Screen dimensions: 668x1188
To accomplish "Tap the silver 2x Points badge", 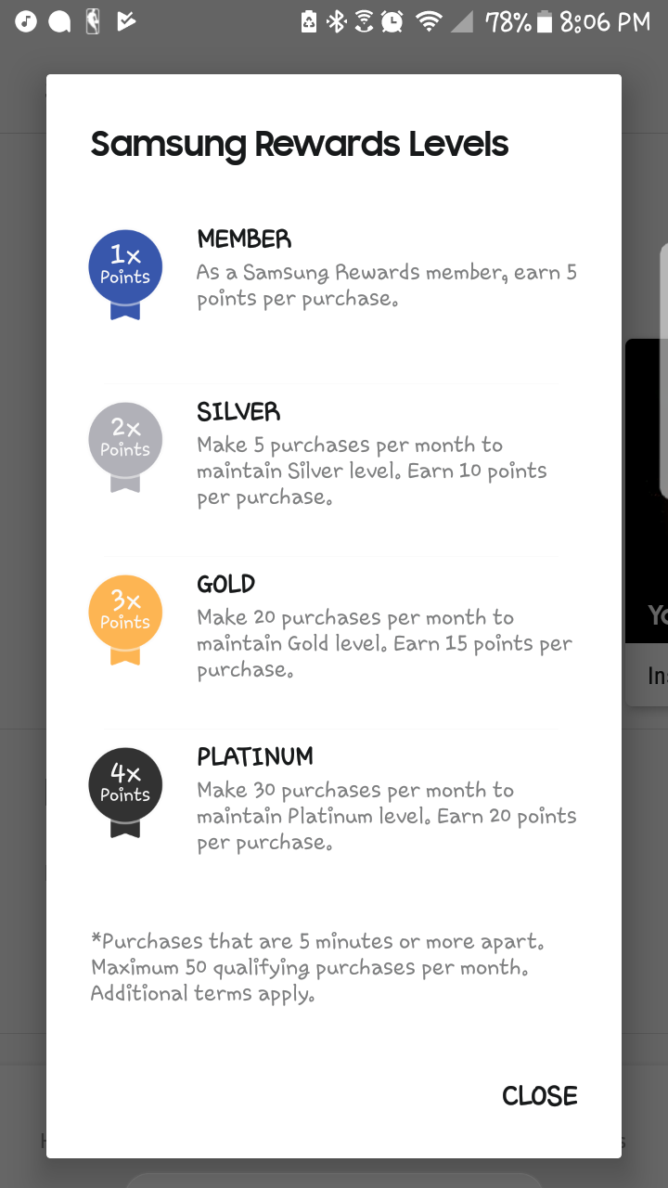I will (x=125, y=441).
